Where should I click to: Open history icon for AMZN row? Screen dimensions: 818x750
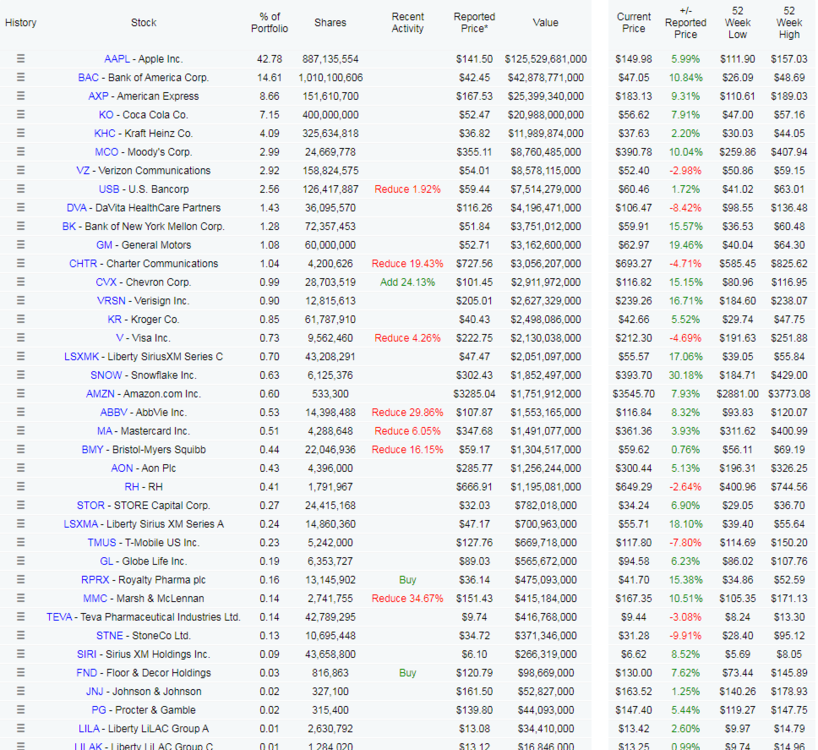click(x=21, y=394)
